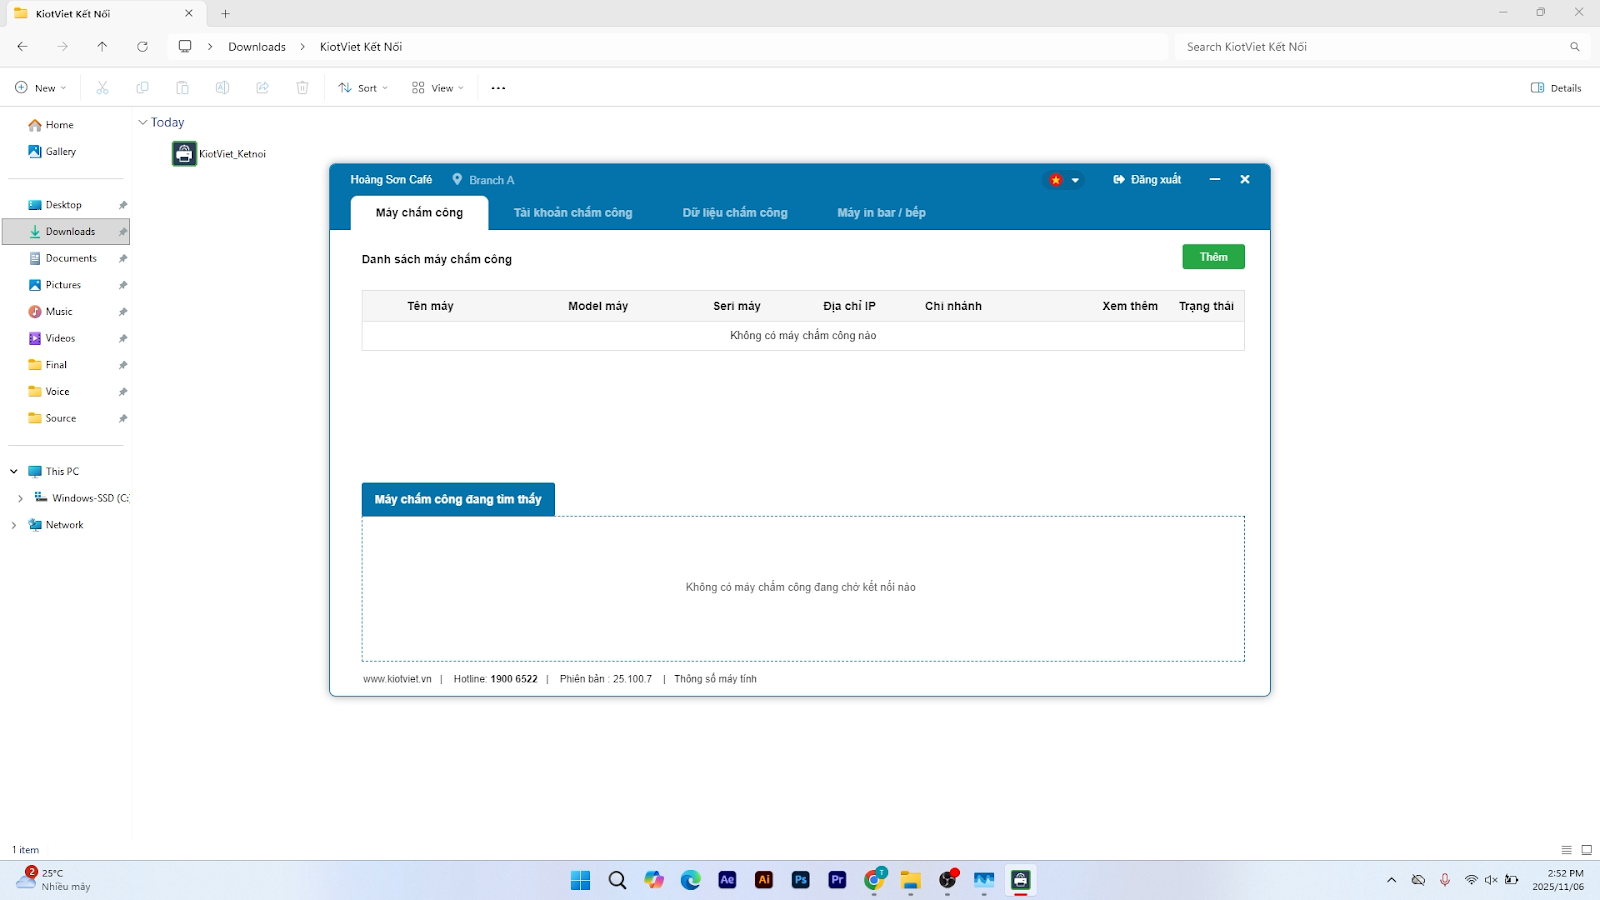Switch to the Tài khoản chấm công tab

coord(573,213)
